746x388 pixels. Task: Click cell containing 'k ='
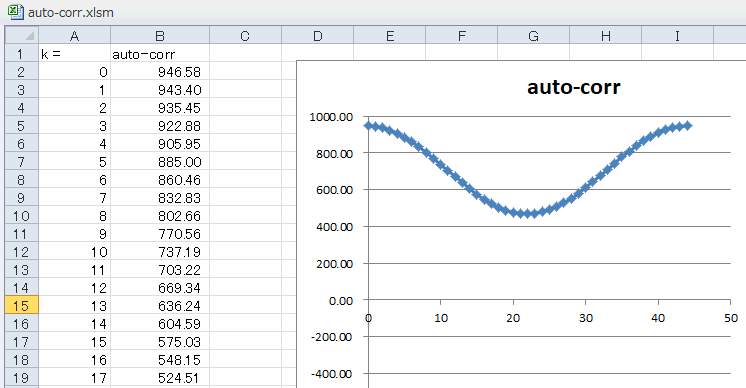pyautogui.click(x=74, y=54)
